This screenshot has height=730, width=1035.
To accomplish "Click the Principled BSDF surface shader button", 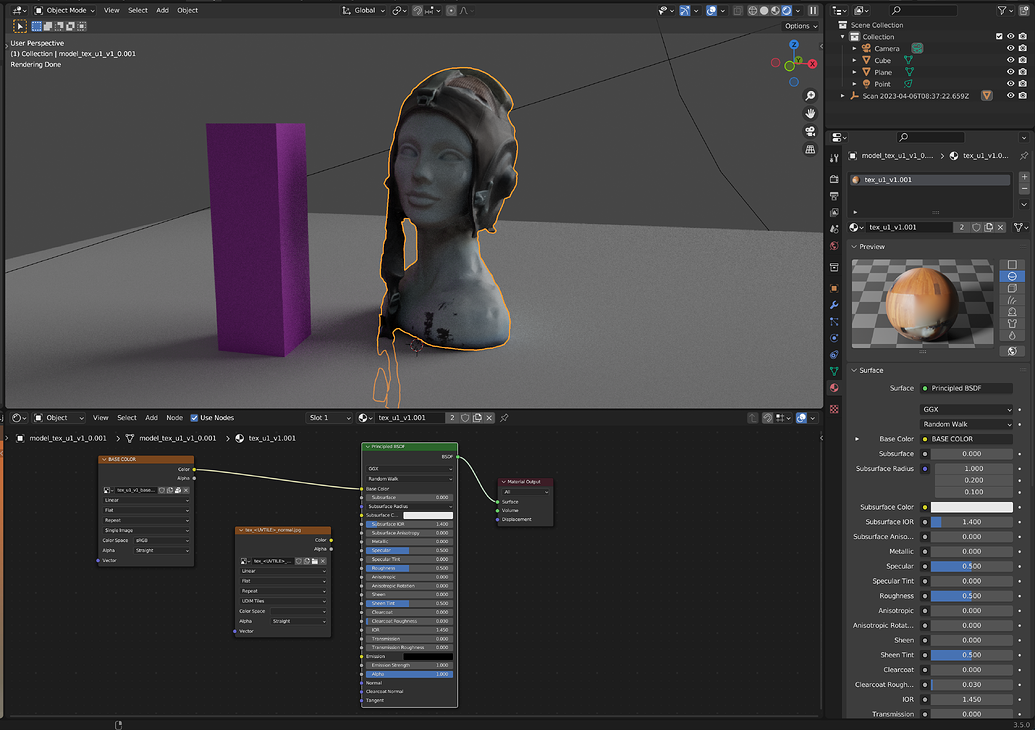I will coord(966,388).
